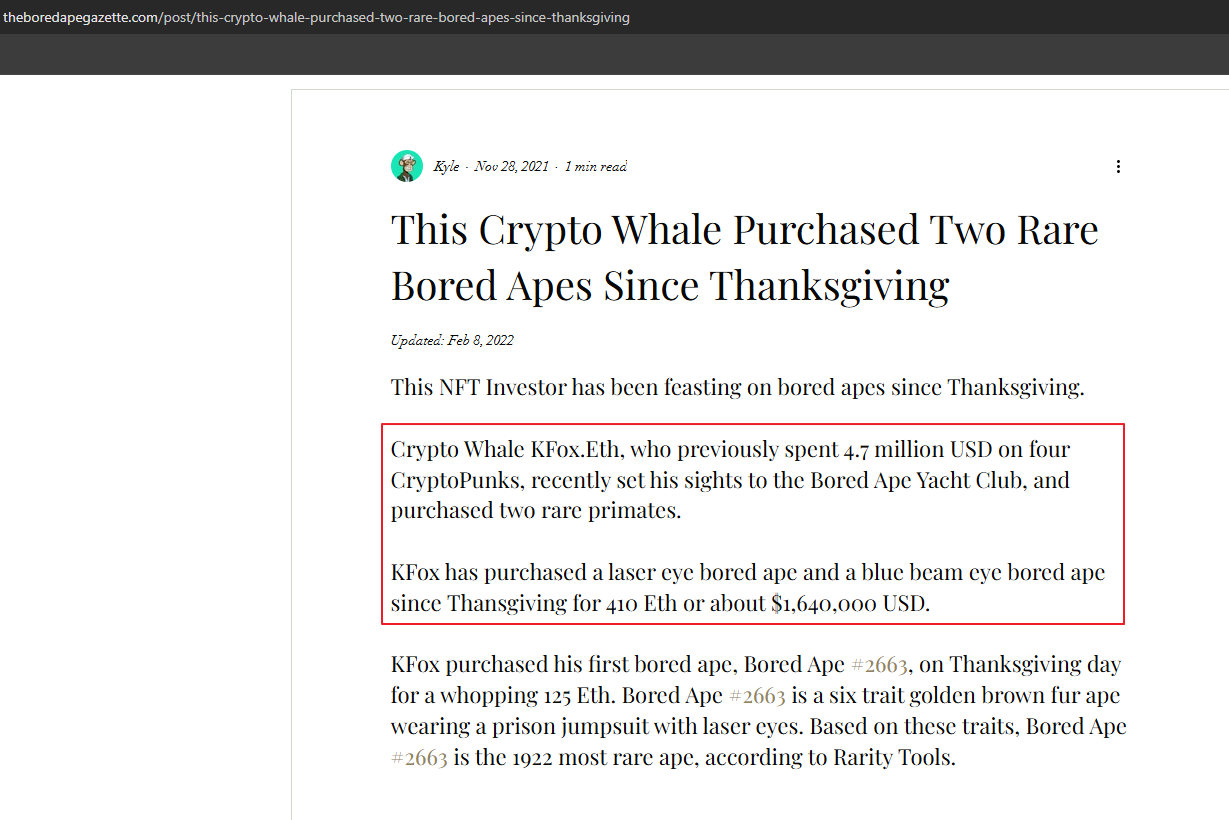Image resolution: width=1229 pixels, height=820 pixels.
Task: Open author Kyle's profile name link
Action: pyautogui.click(x=446, y=167)
